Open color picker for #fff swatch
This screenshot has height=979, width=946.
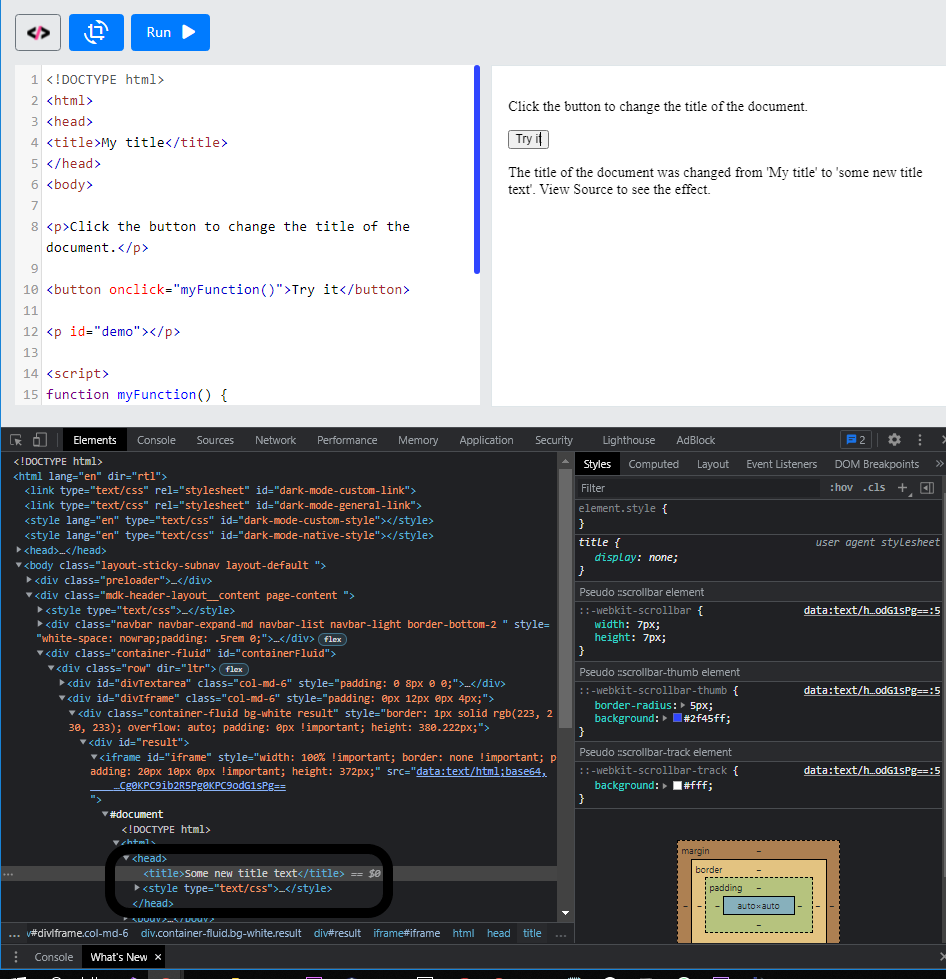tap(677, 785)
